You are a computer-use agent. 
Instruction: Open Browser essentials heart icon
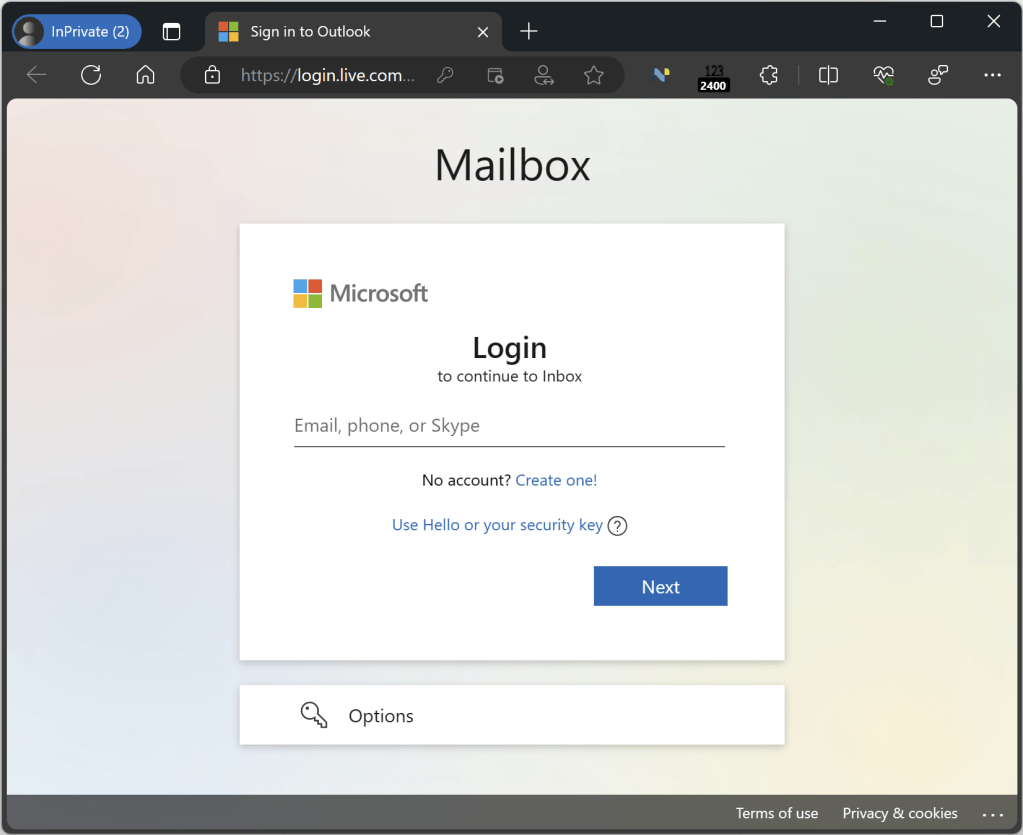[x=882, y=75]
